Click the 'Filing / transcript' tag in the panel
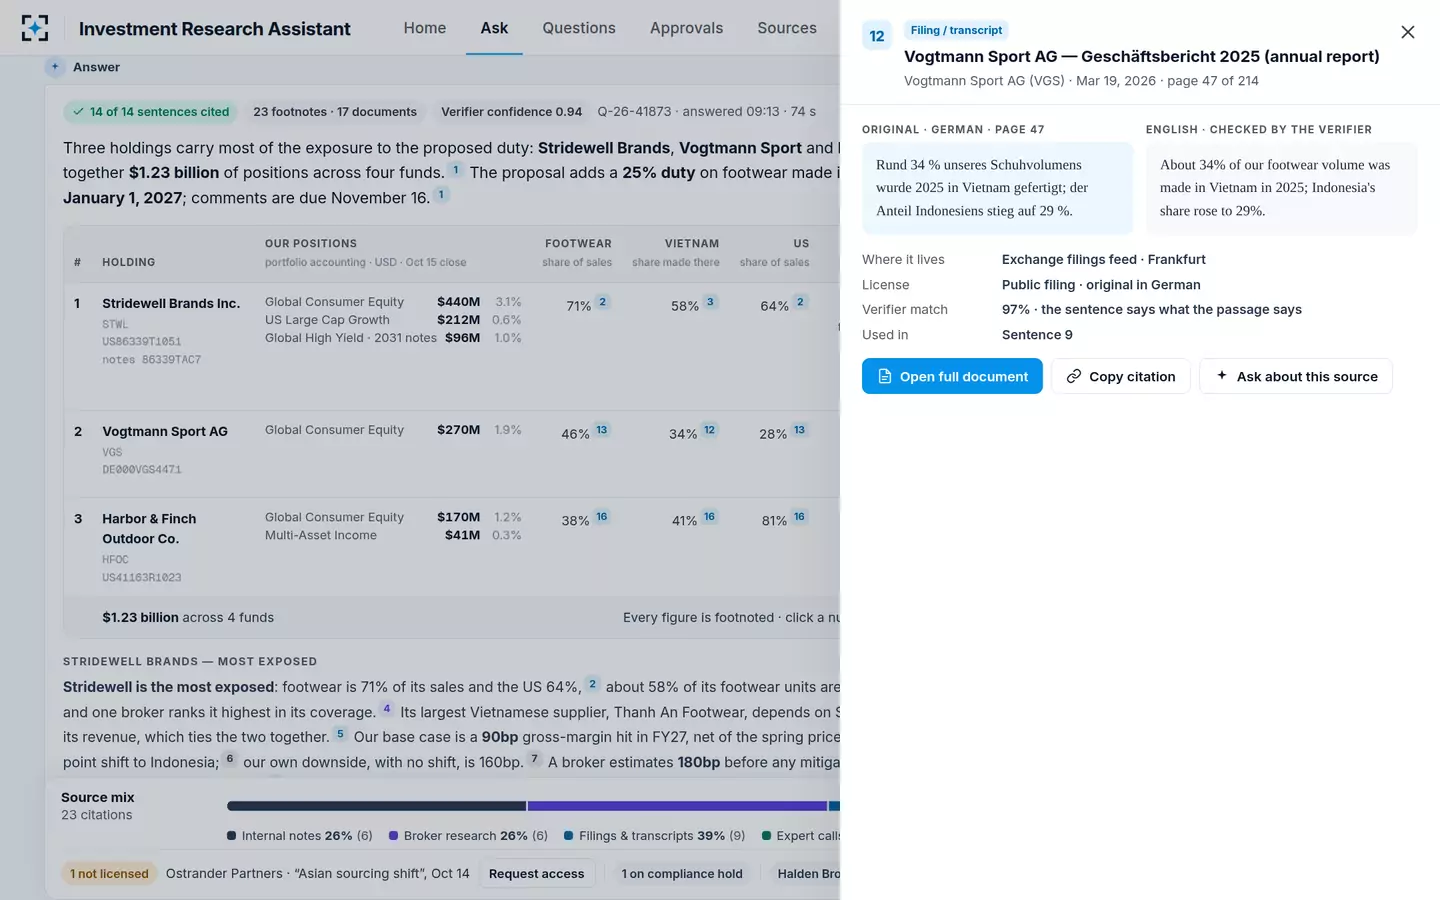1440x900 pixels. (956, 30)
